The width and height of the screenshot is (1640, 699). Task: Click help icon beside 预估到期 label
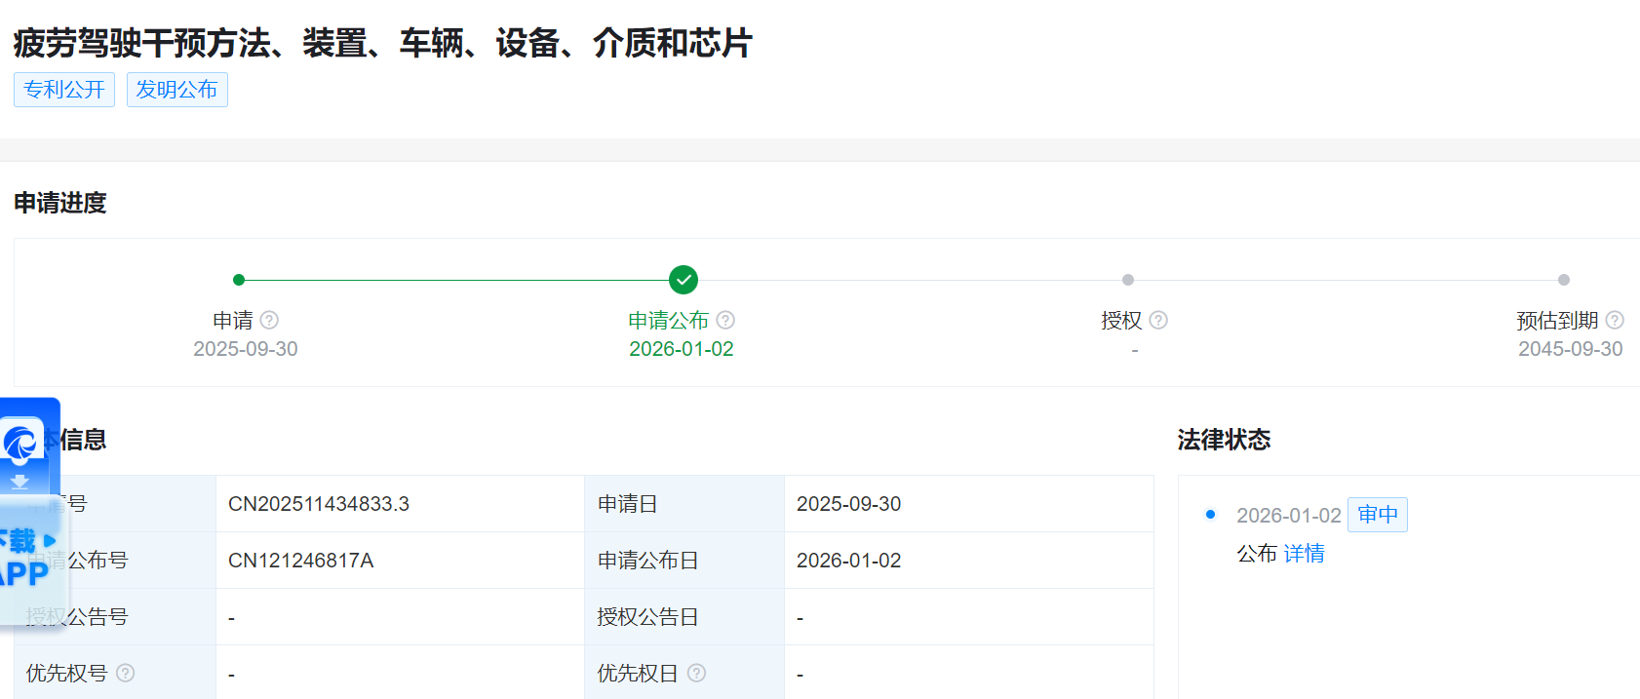1614,320
